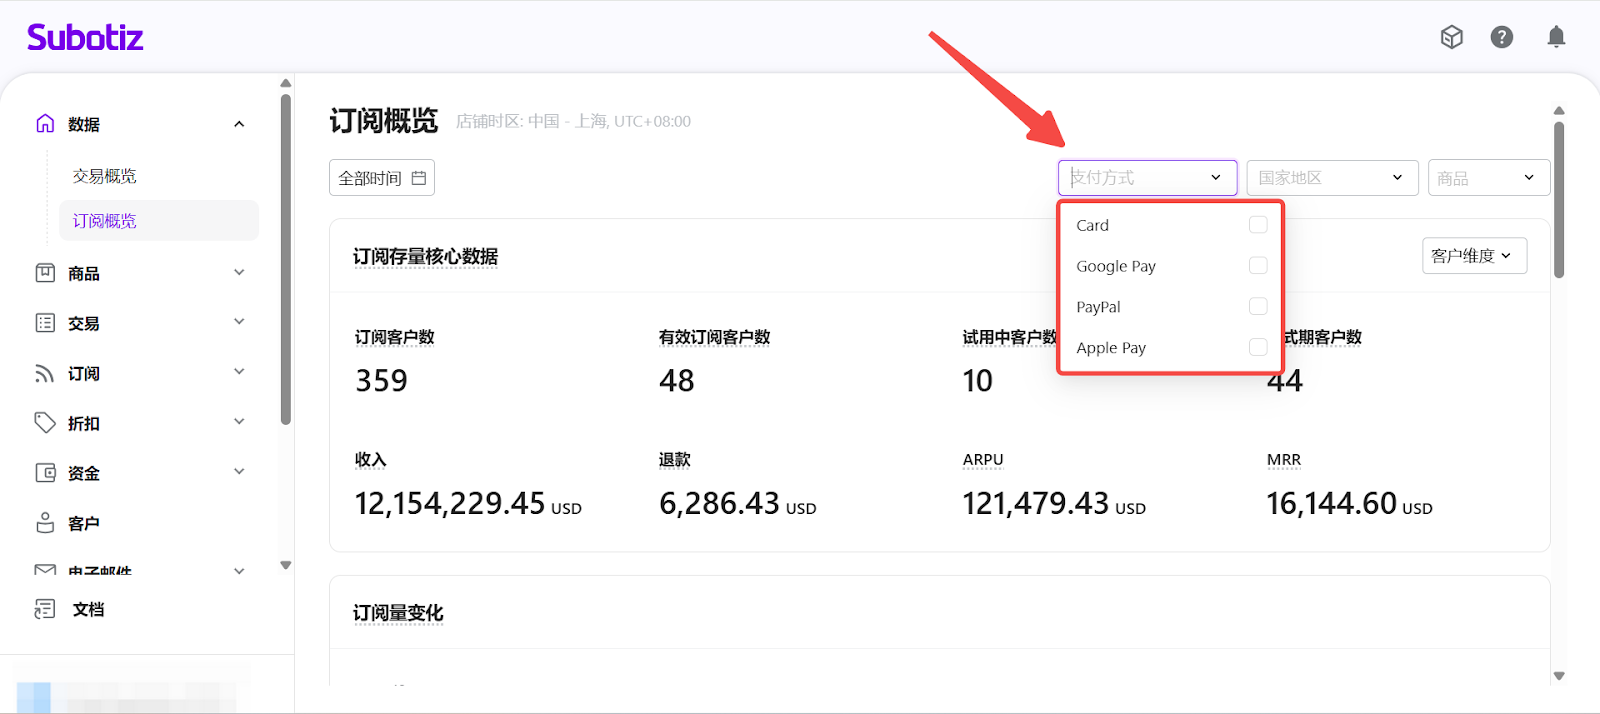Go to 交易概览 in sidebar

pyautogui.click(x=104, y=176)
